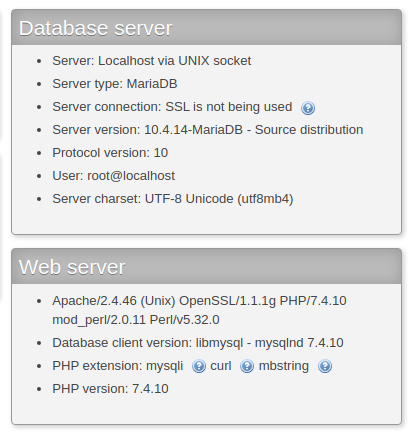Open documentation icon next to curl
This screenshot has width=412, height=436.
(247, 367)
